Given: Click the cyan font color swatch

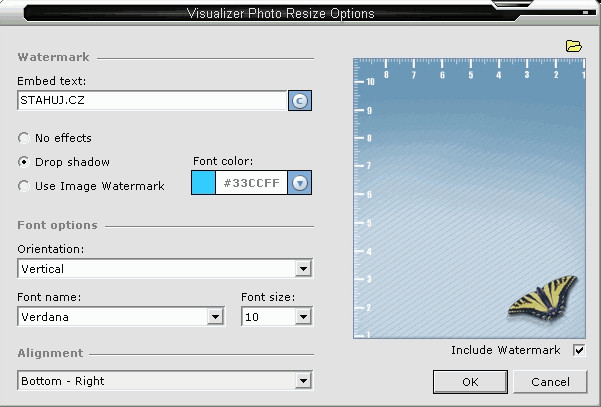Looking at the screenshot, I should click(203, 183).
